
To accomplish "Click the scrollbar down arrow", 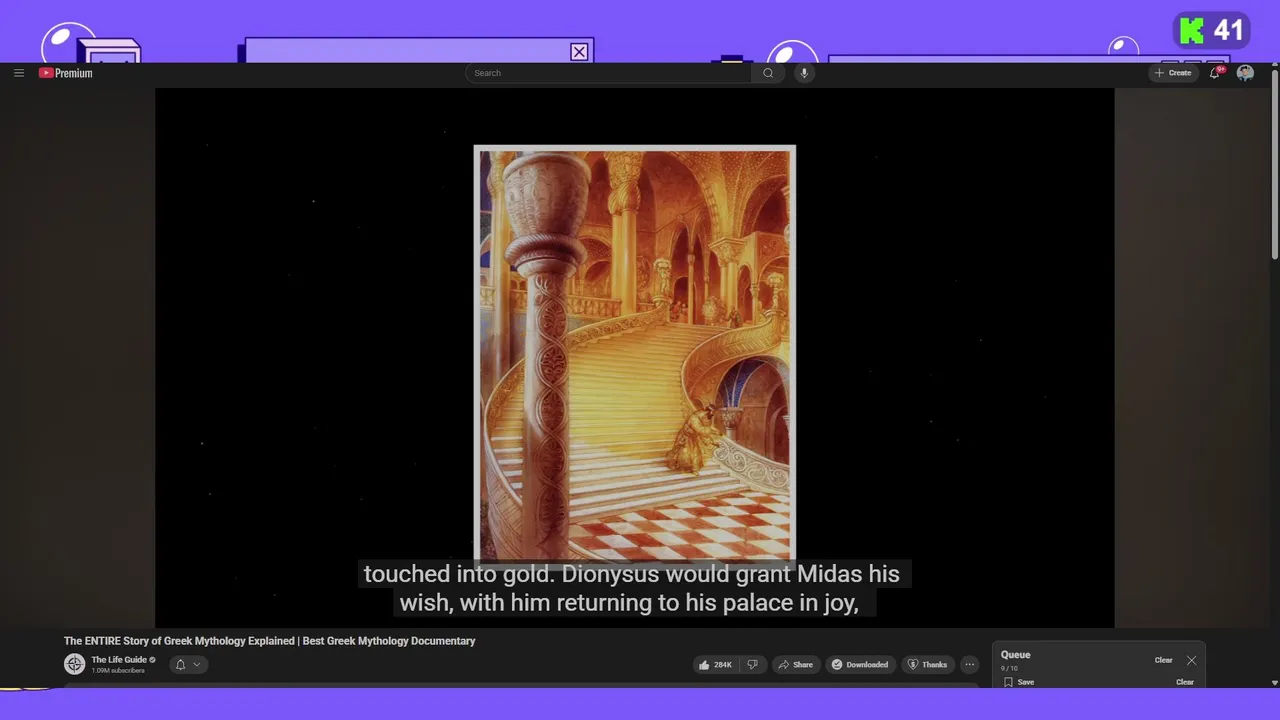I will pos(1274,683).
